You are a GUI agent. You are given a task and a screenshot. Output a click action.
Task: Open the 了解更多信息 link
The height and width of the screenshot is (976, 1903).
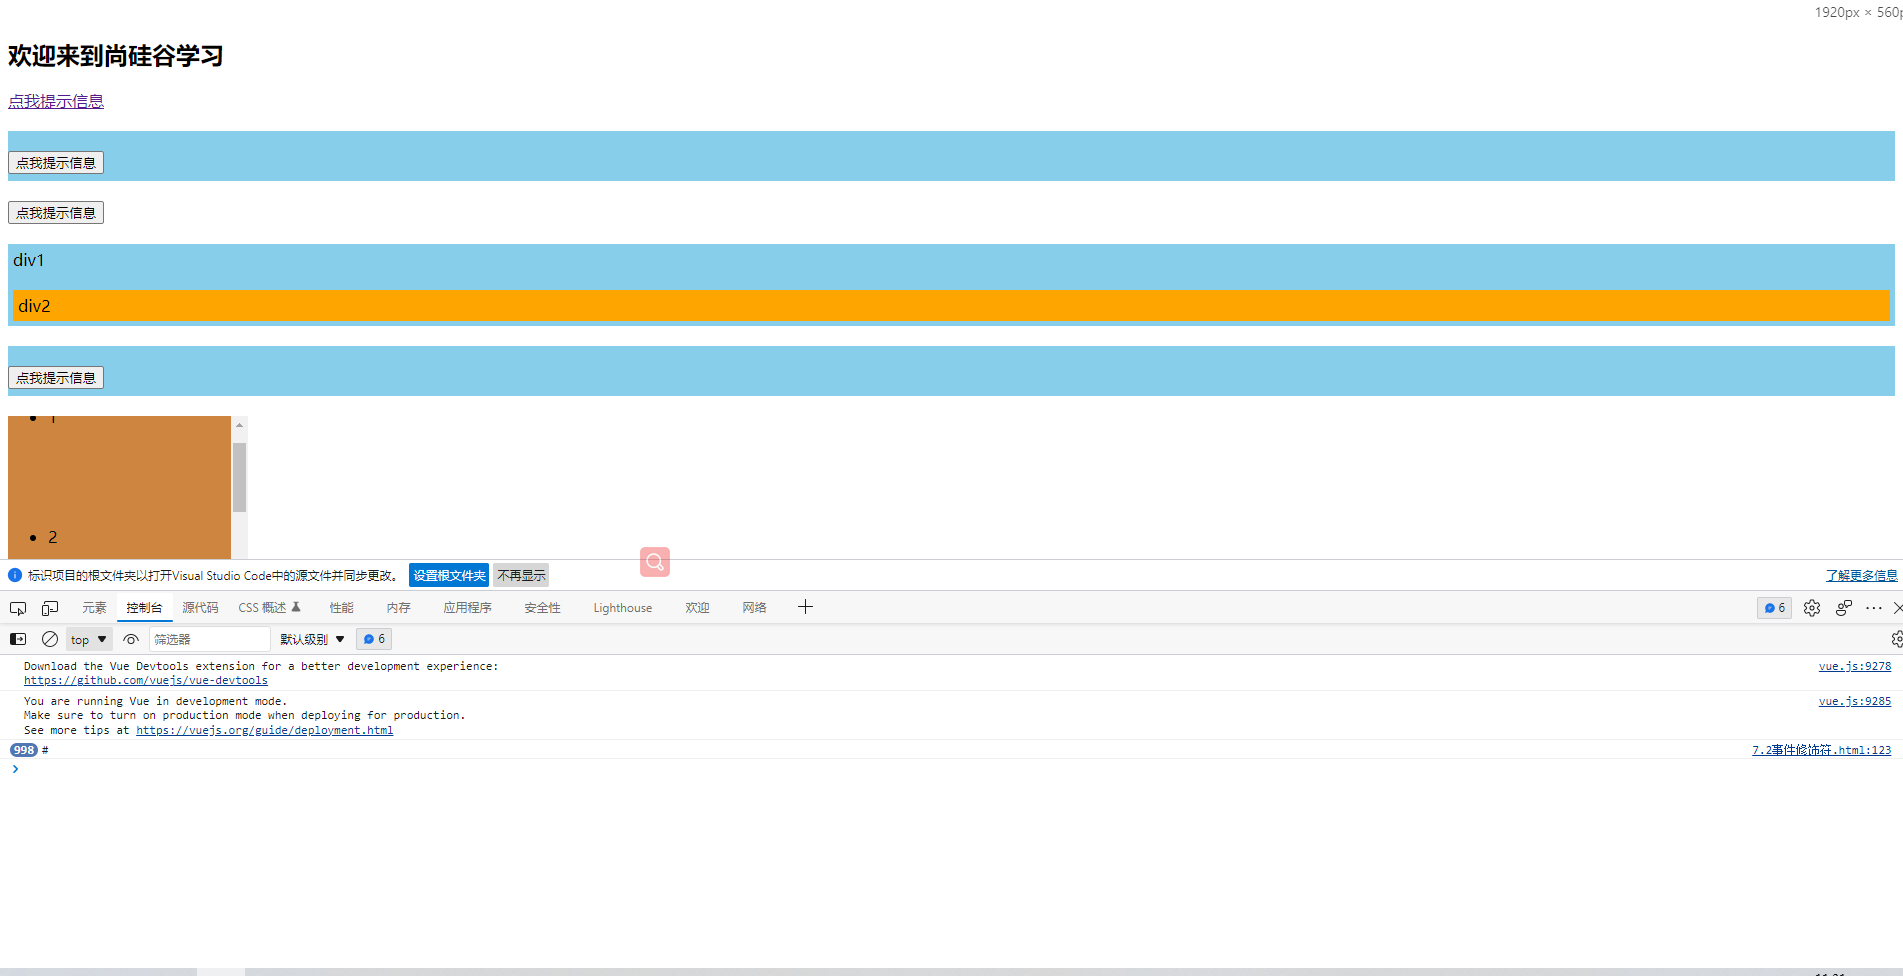(1861, 575)
